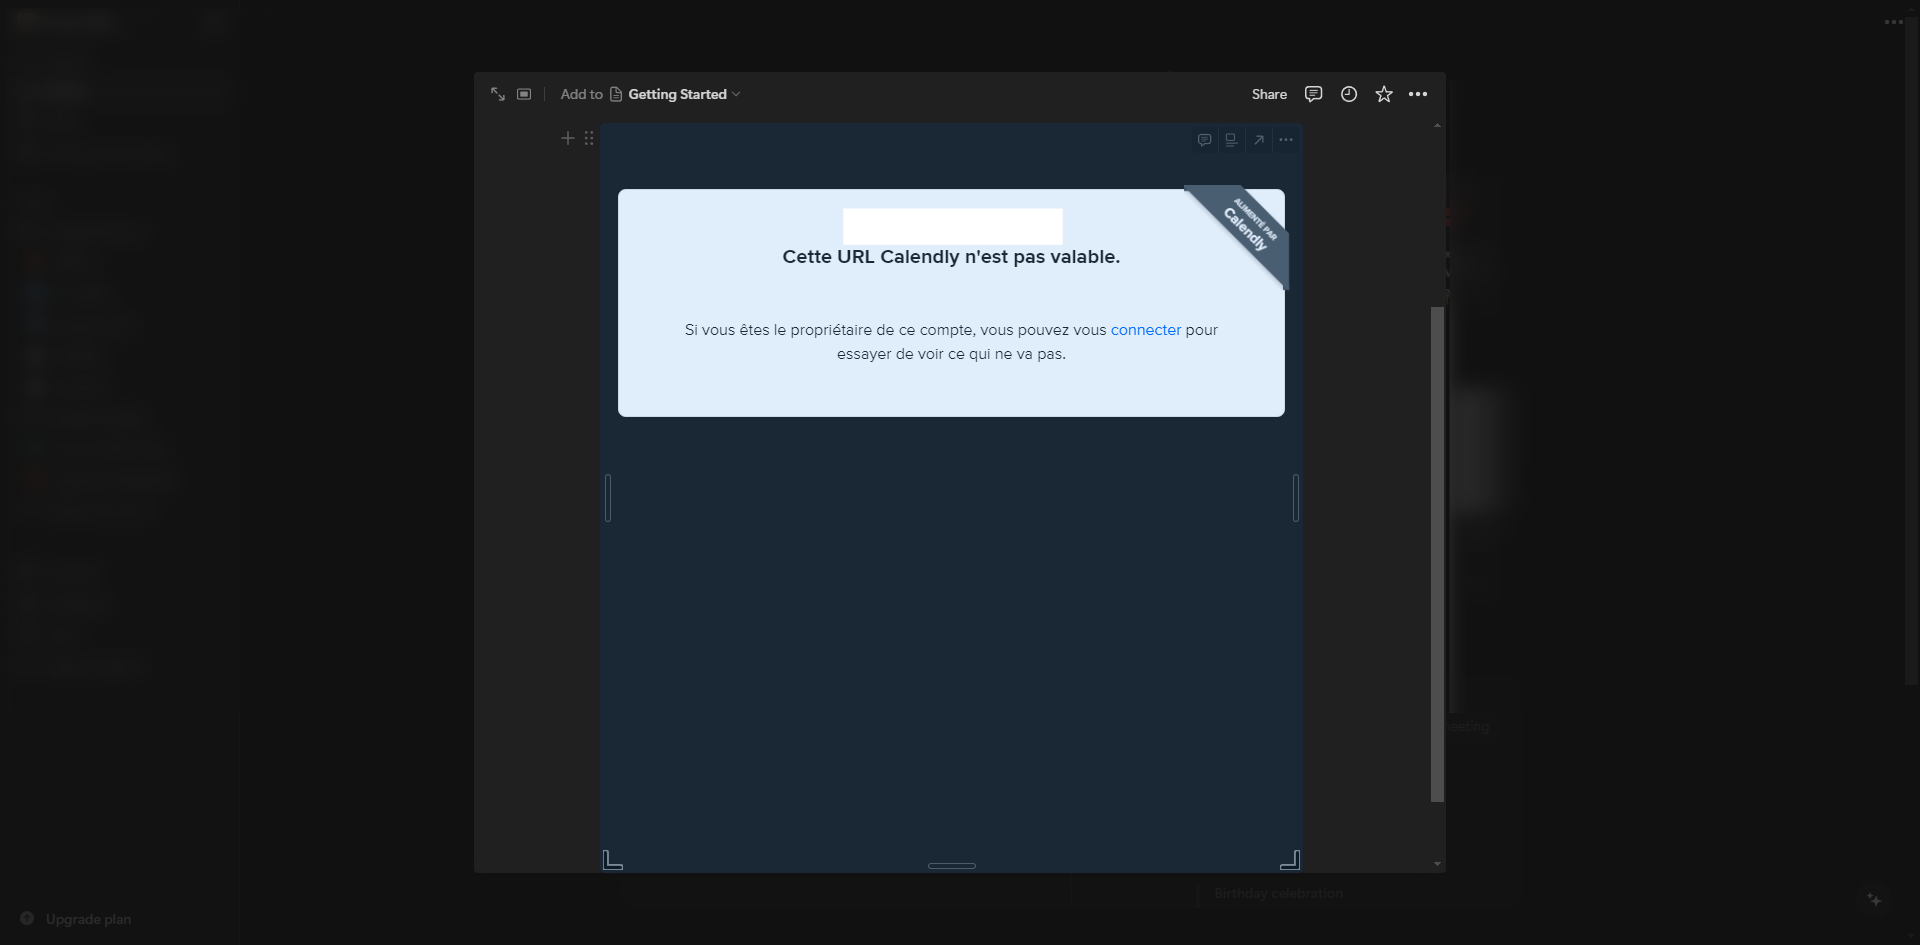Comment on the embed block
1920x945 pixels.
1205,140
